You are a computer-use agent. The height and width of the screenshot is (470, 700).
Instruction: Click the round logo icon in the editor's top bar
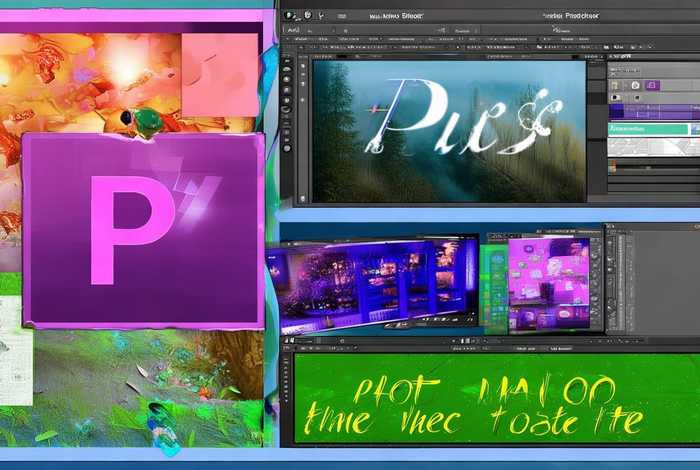pyautogui.click(x=290, y=16)
